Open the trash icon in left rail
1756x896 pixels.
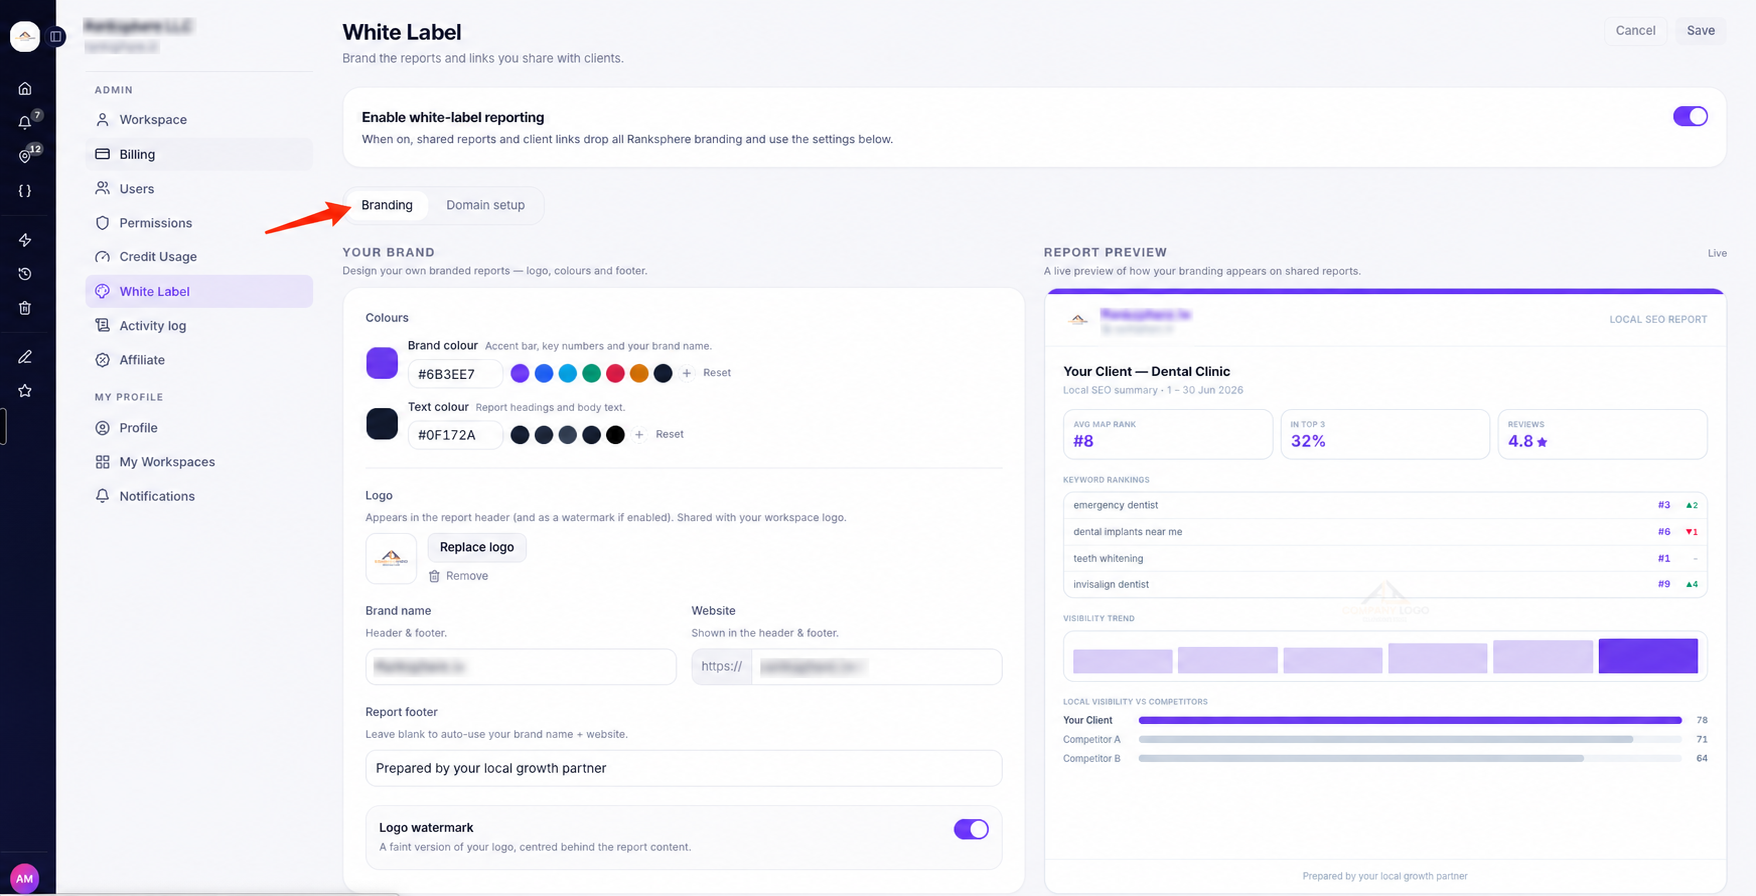coord(25,308)
